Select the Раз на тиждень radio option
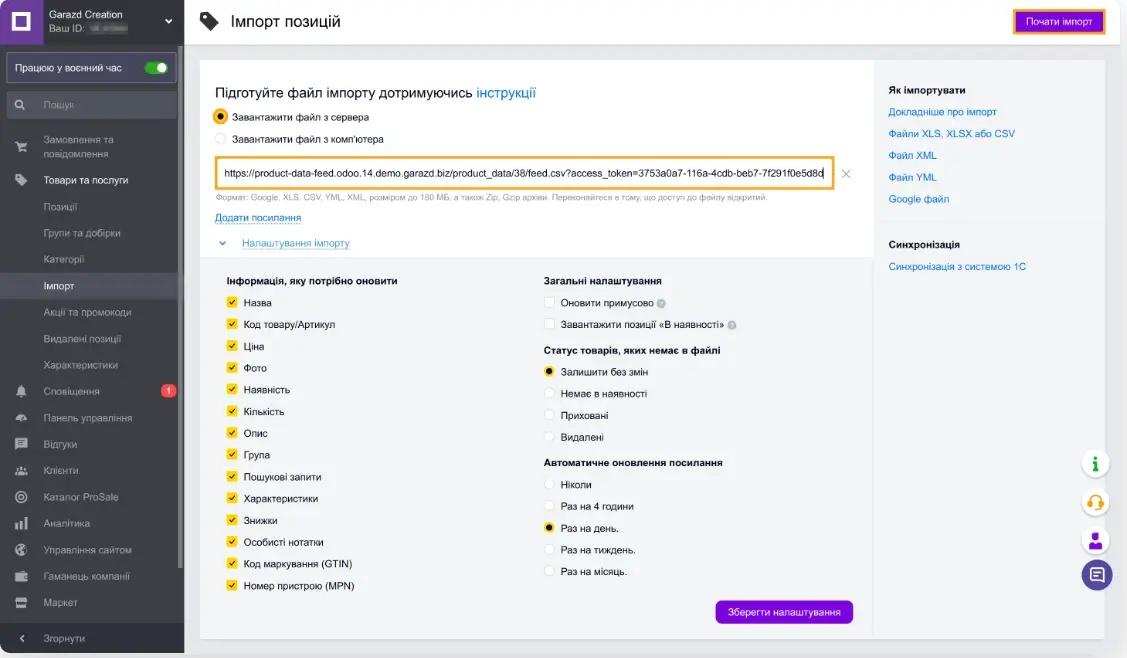Image resolution: width=1127 pixels, height=658 pixels. coord(549,550)
